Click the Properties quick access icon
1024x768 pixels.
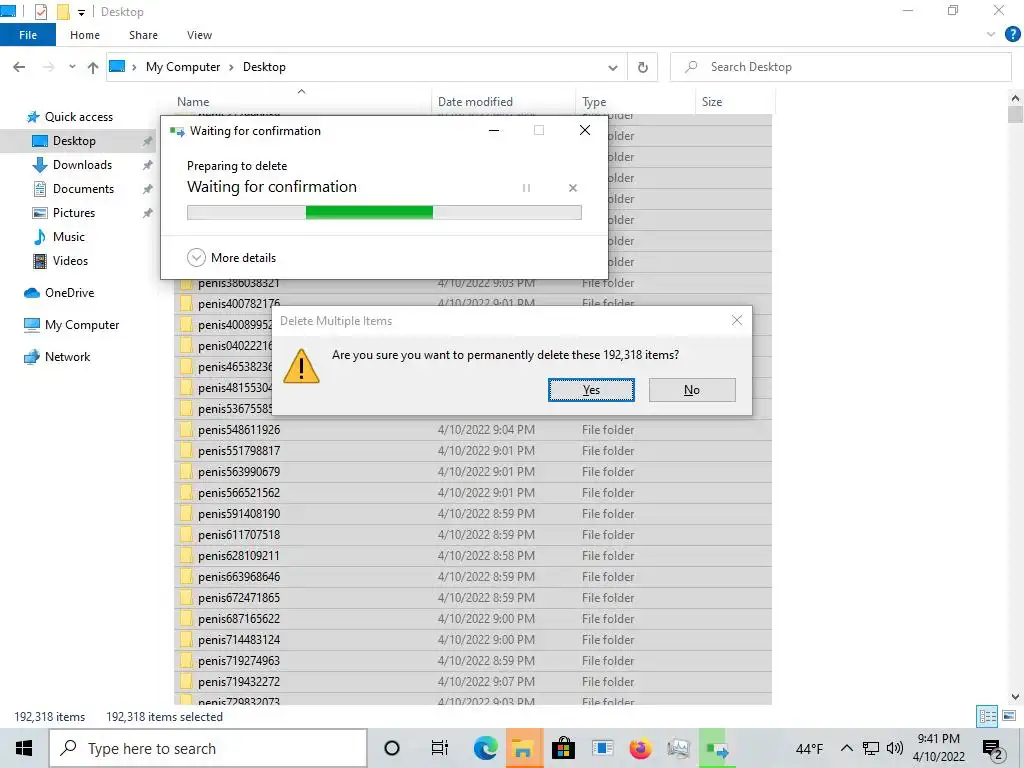(40, 11)
